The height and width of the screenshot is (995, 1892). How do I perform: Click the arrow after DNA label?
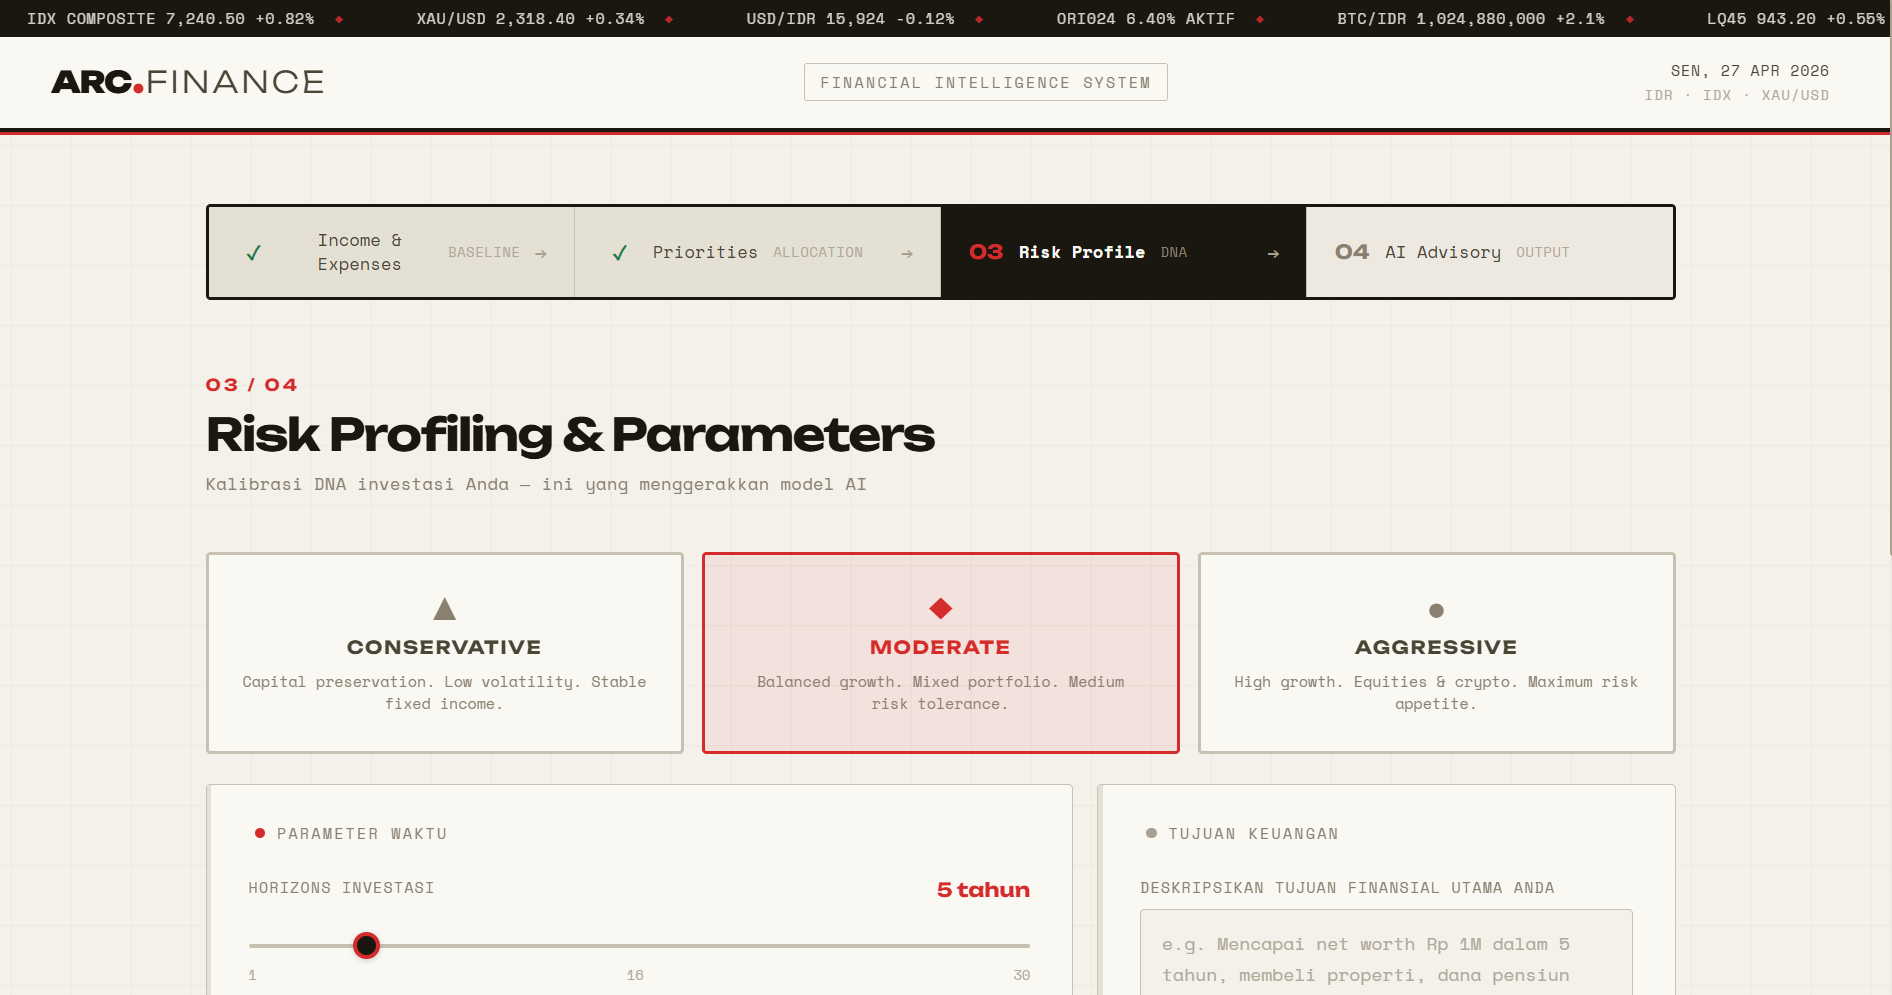pyautogui.click(x=1272, y=253)
